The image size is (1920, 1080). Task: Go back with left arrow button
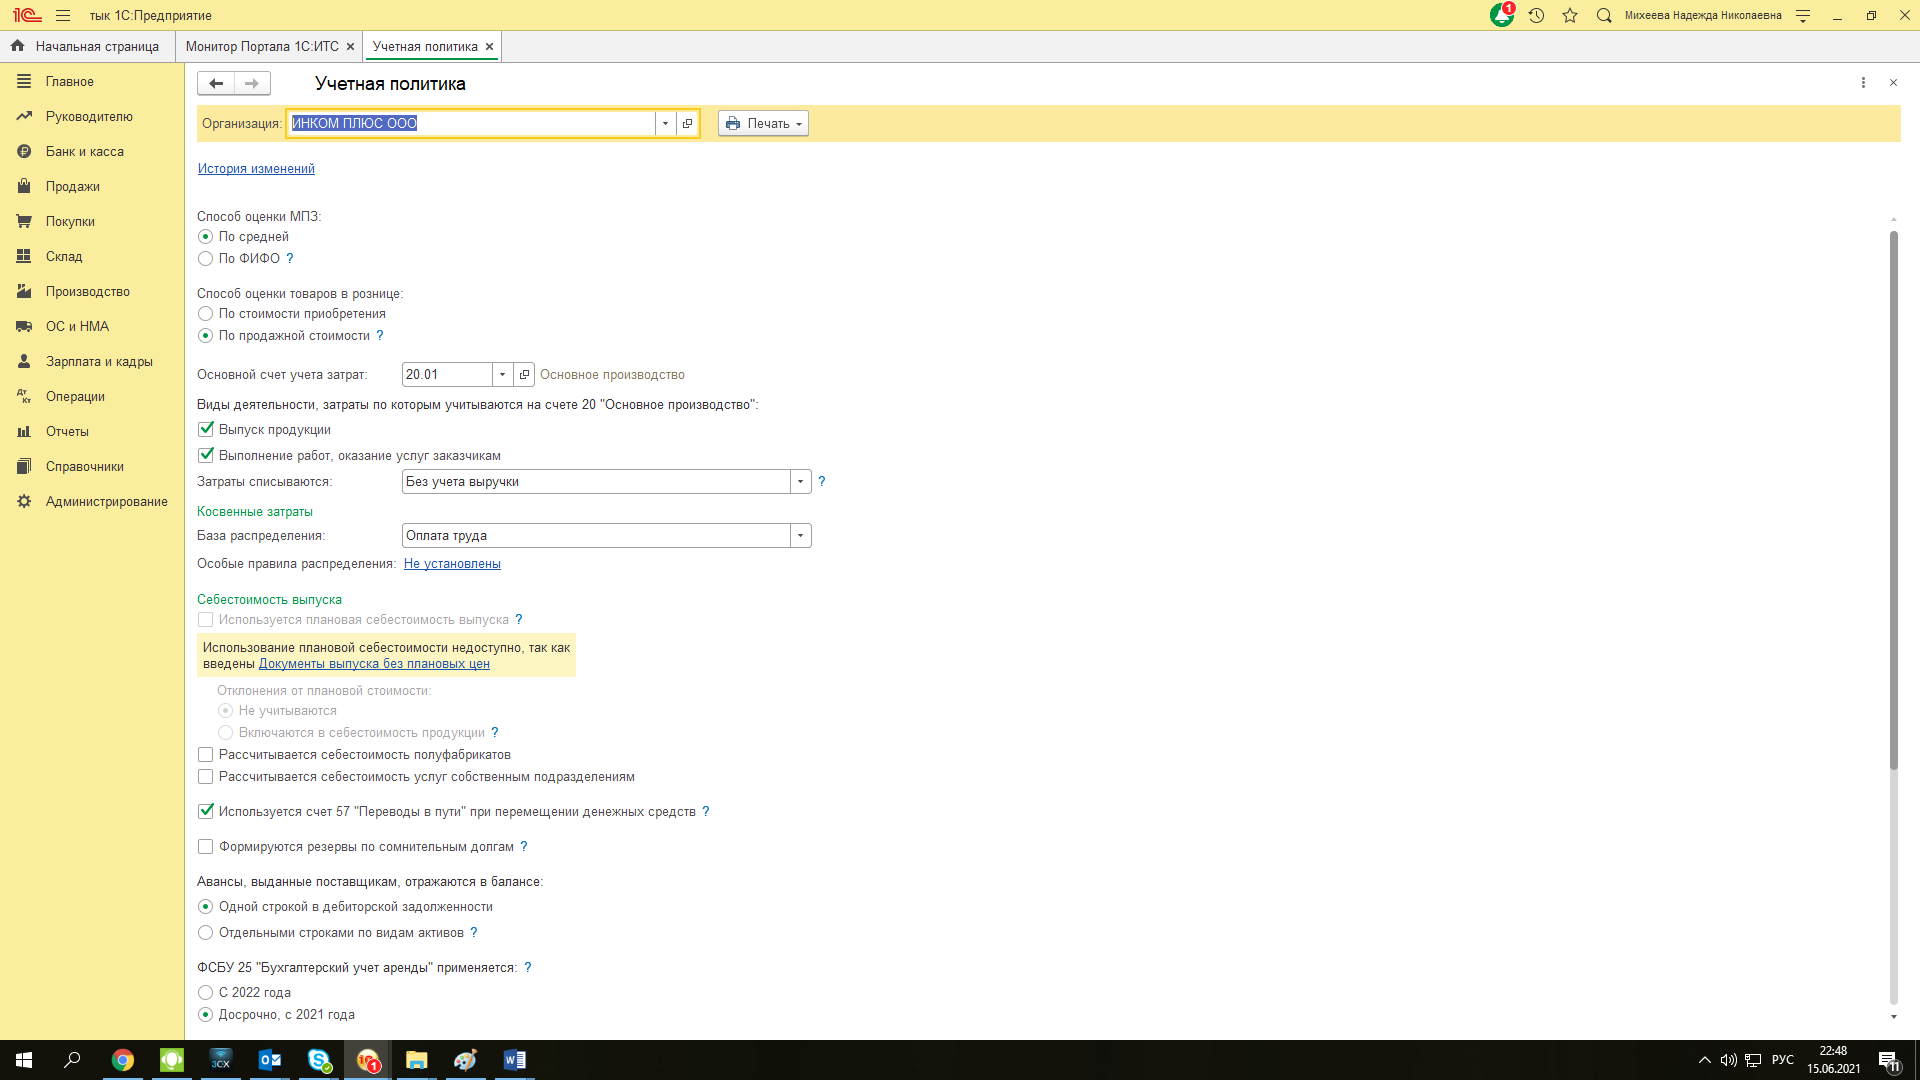click(216, 83)
